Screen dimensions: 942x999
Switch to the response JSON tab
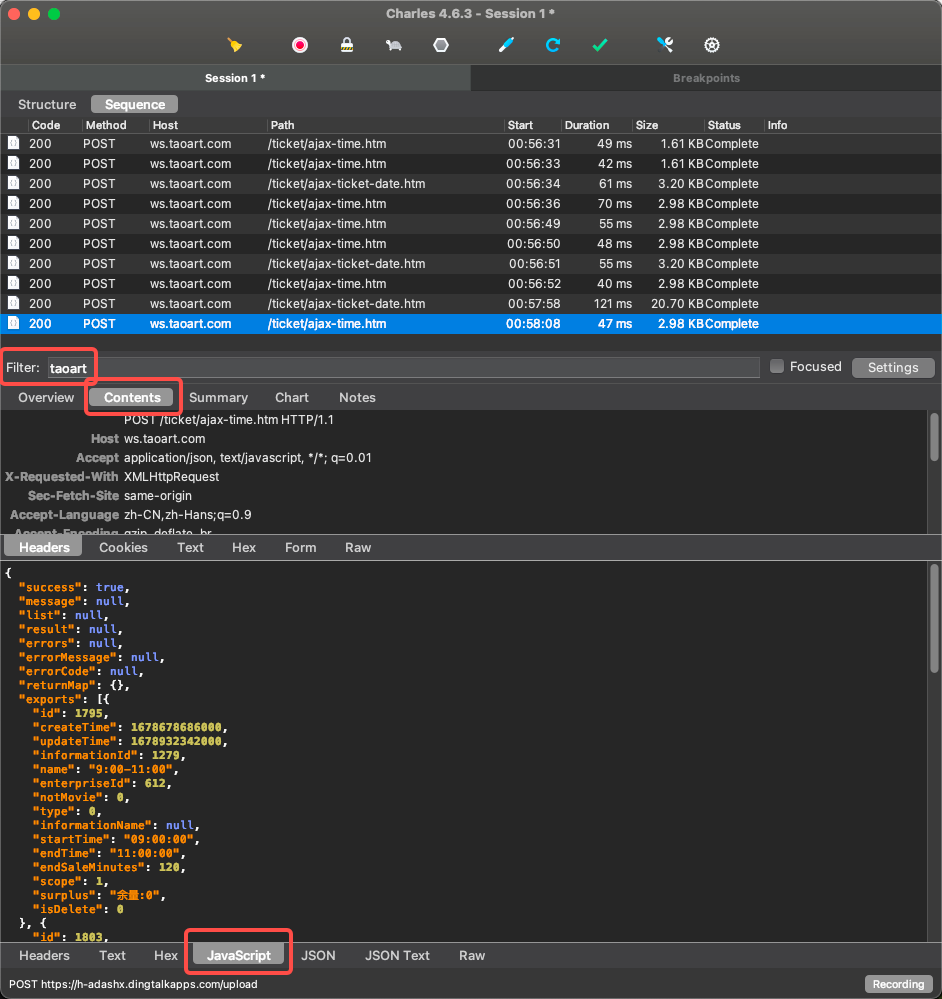[318, 955]
